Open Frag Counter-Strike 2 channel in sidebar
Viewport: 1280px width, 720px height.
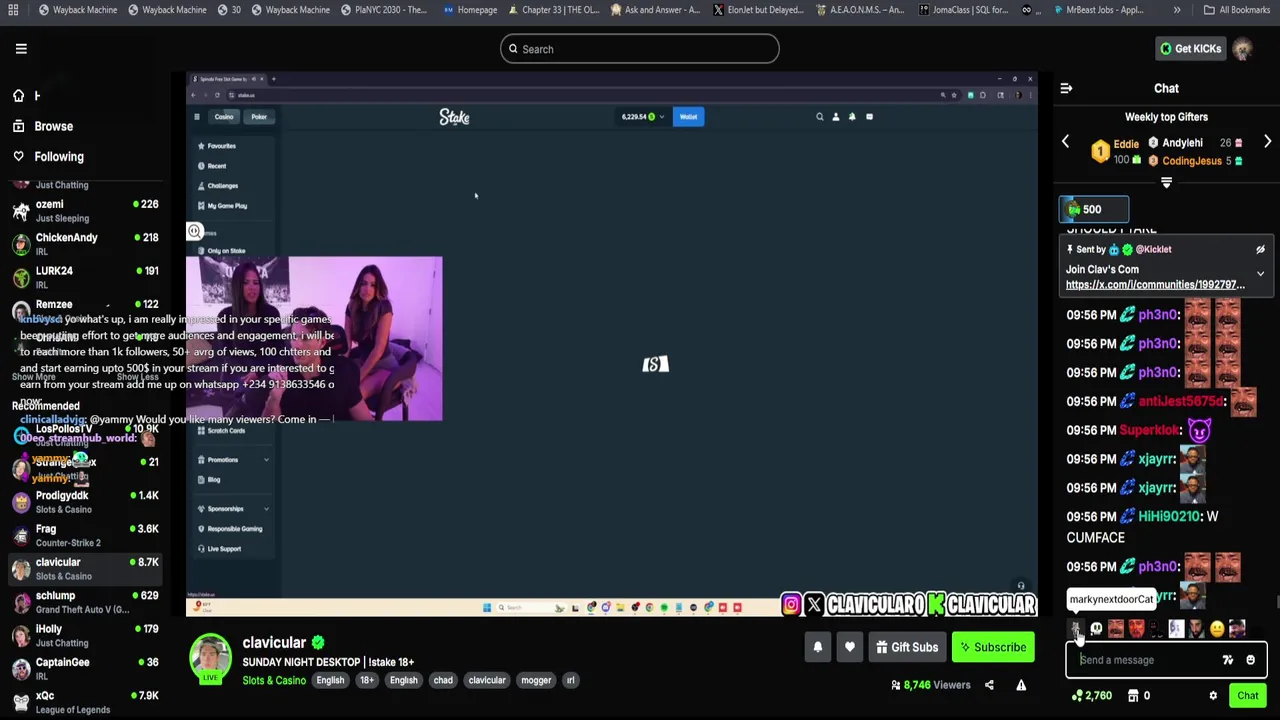(x=85, y=535)
